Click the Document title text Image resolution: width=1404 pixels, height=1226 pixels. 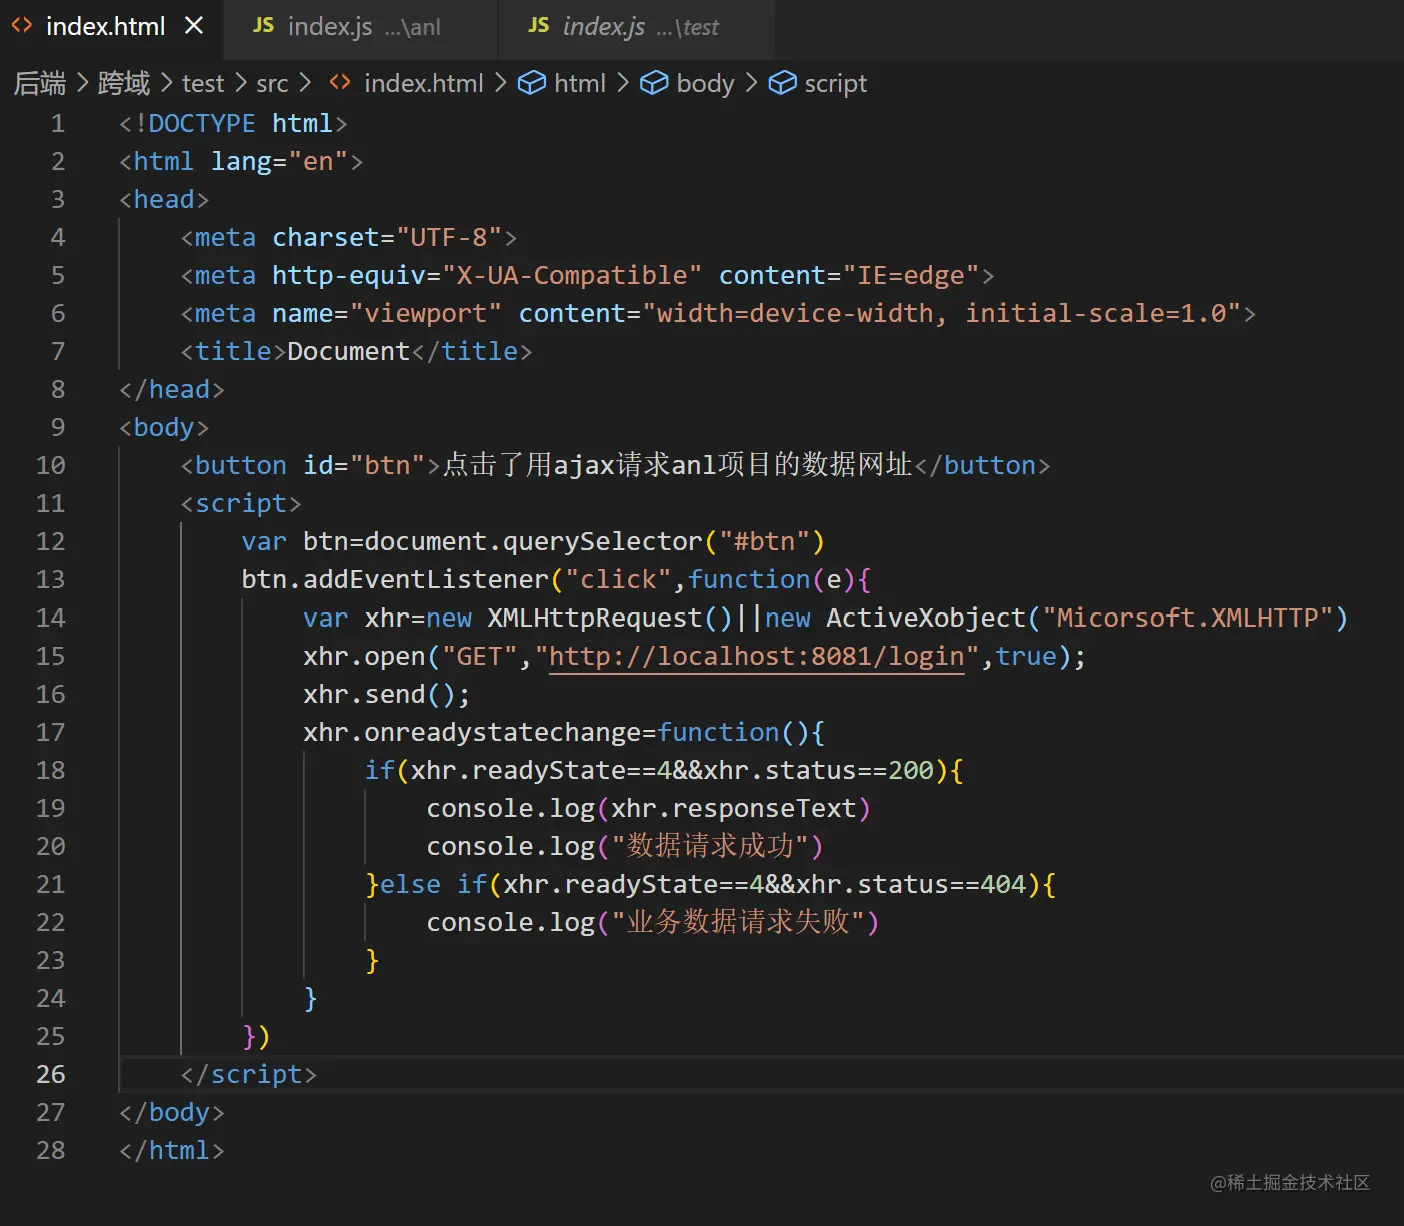(348, 351)
